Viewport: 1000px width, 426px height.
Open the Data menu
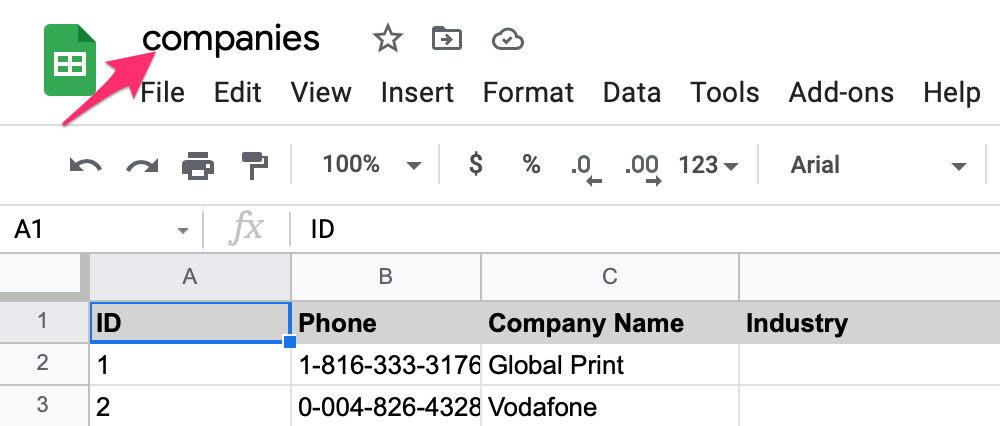click(x=631, y=92)
